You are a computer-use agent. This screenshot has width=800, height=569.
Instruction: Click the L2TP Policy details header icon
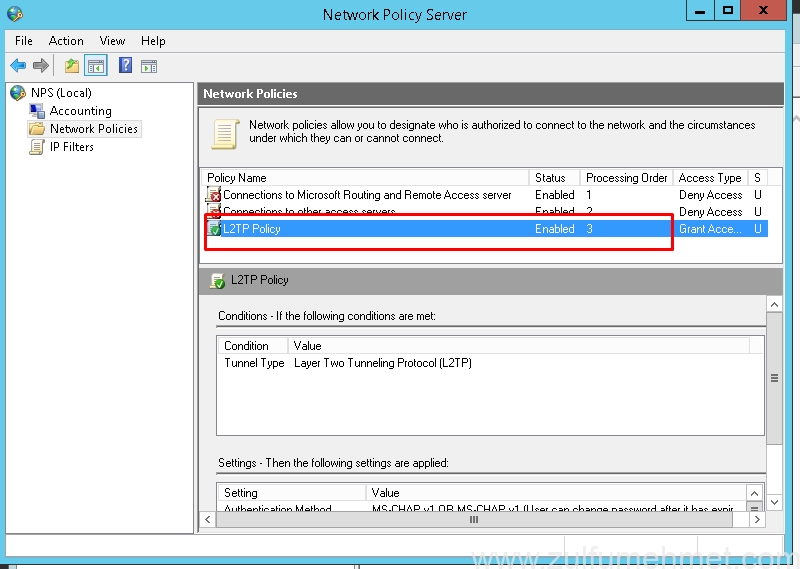[217, 281]
